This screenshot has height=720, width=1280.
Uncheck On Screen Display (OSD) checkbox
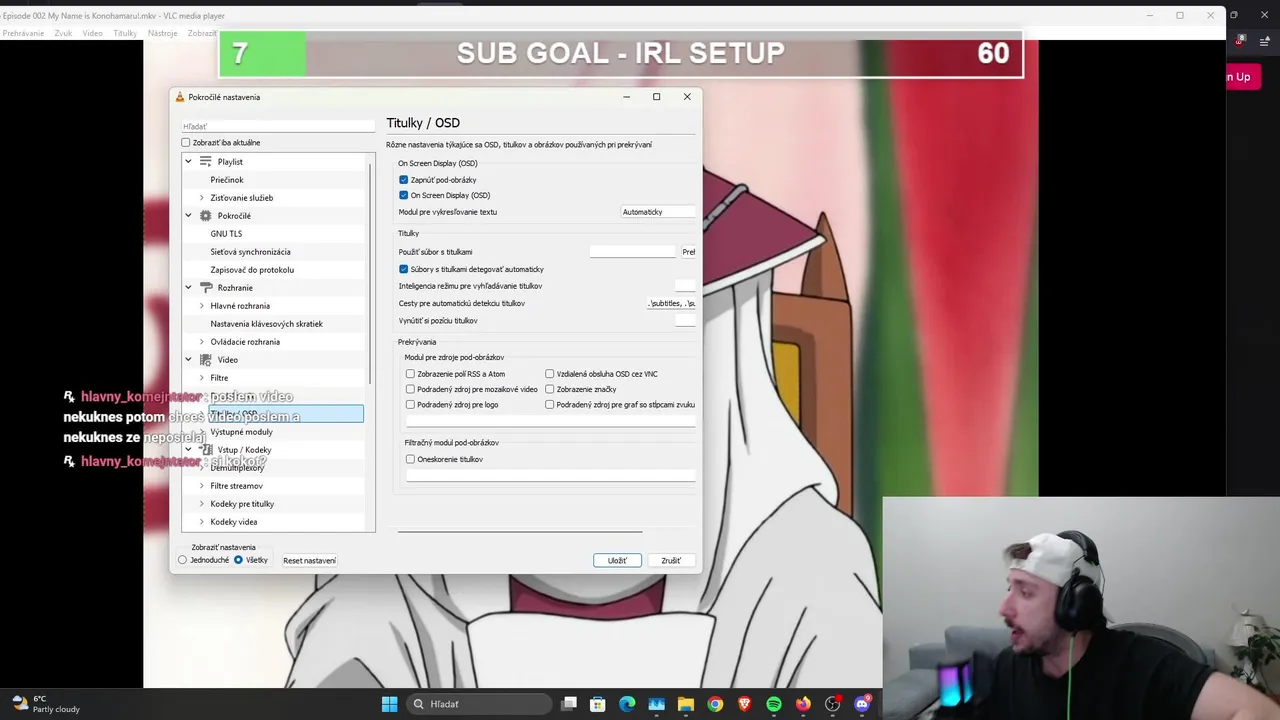point(404,195)
